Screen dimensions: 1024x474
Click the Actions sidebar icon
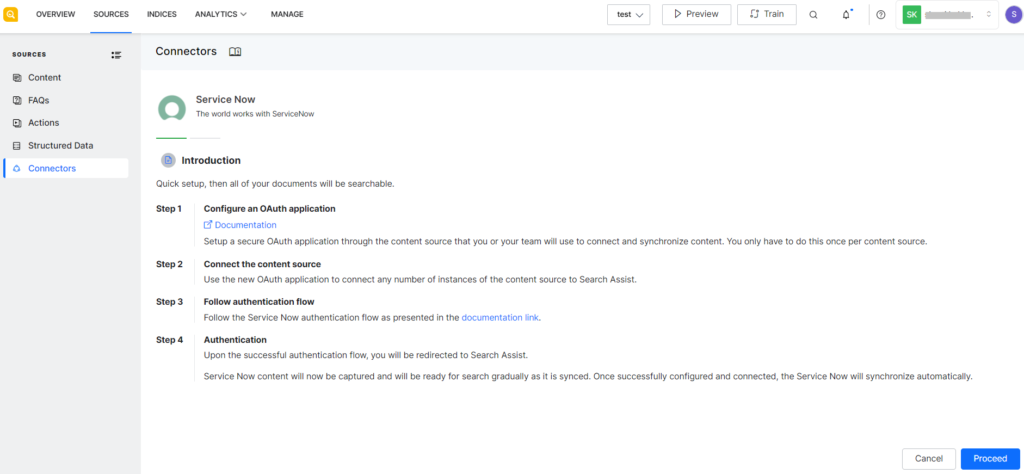17,123
